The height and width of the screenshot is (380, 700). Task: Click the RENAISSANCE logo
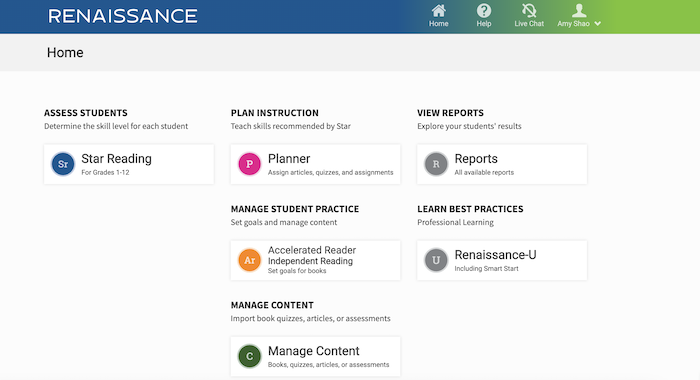pyautogui.click(x=122, y=16)
